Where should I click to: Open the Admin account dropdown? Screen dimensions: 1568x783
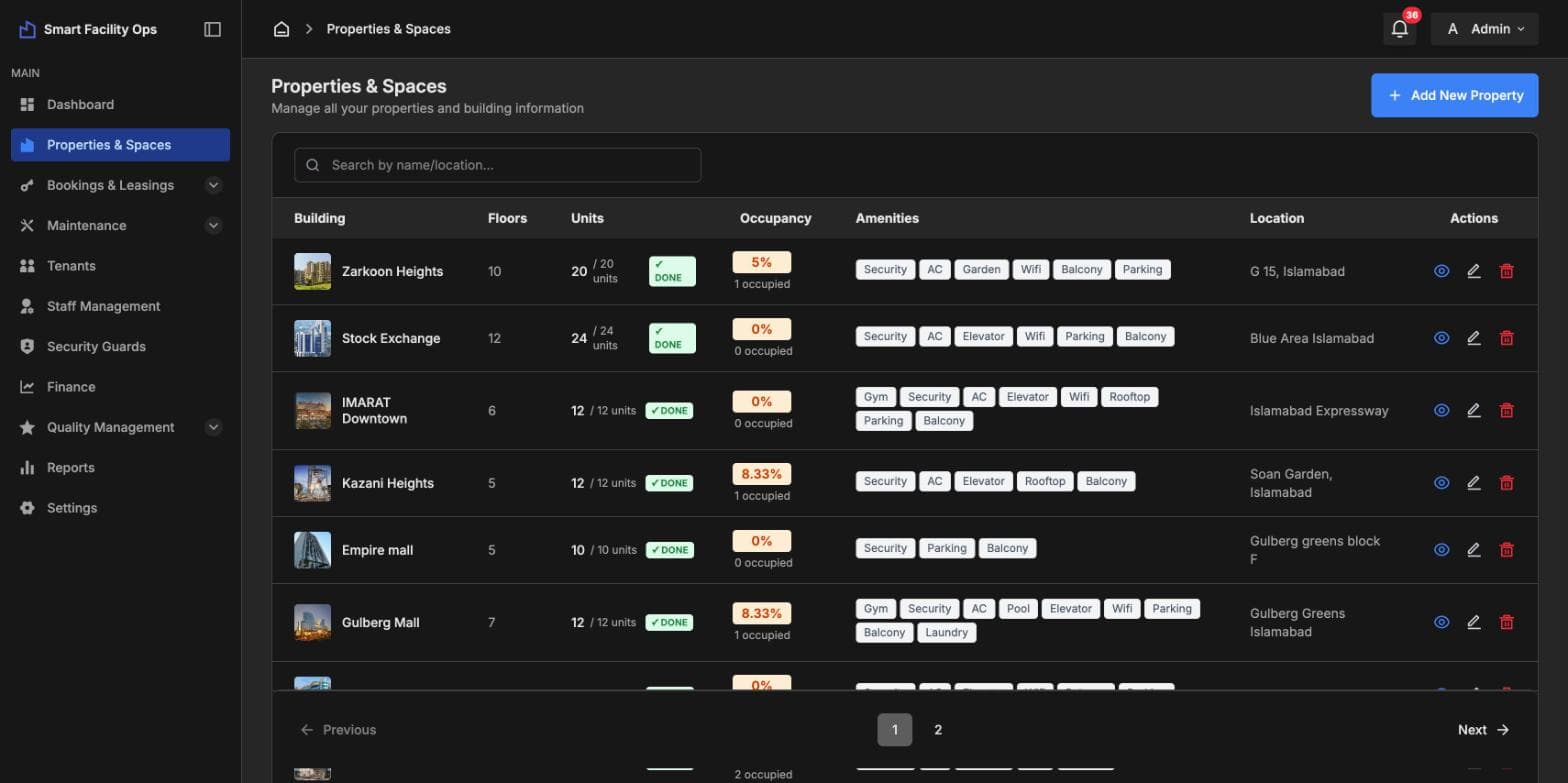(x=1484, y=29)
